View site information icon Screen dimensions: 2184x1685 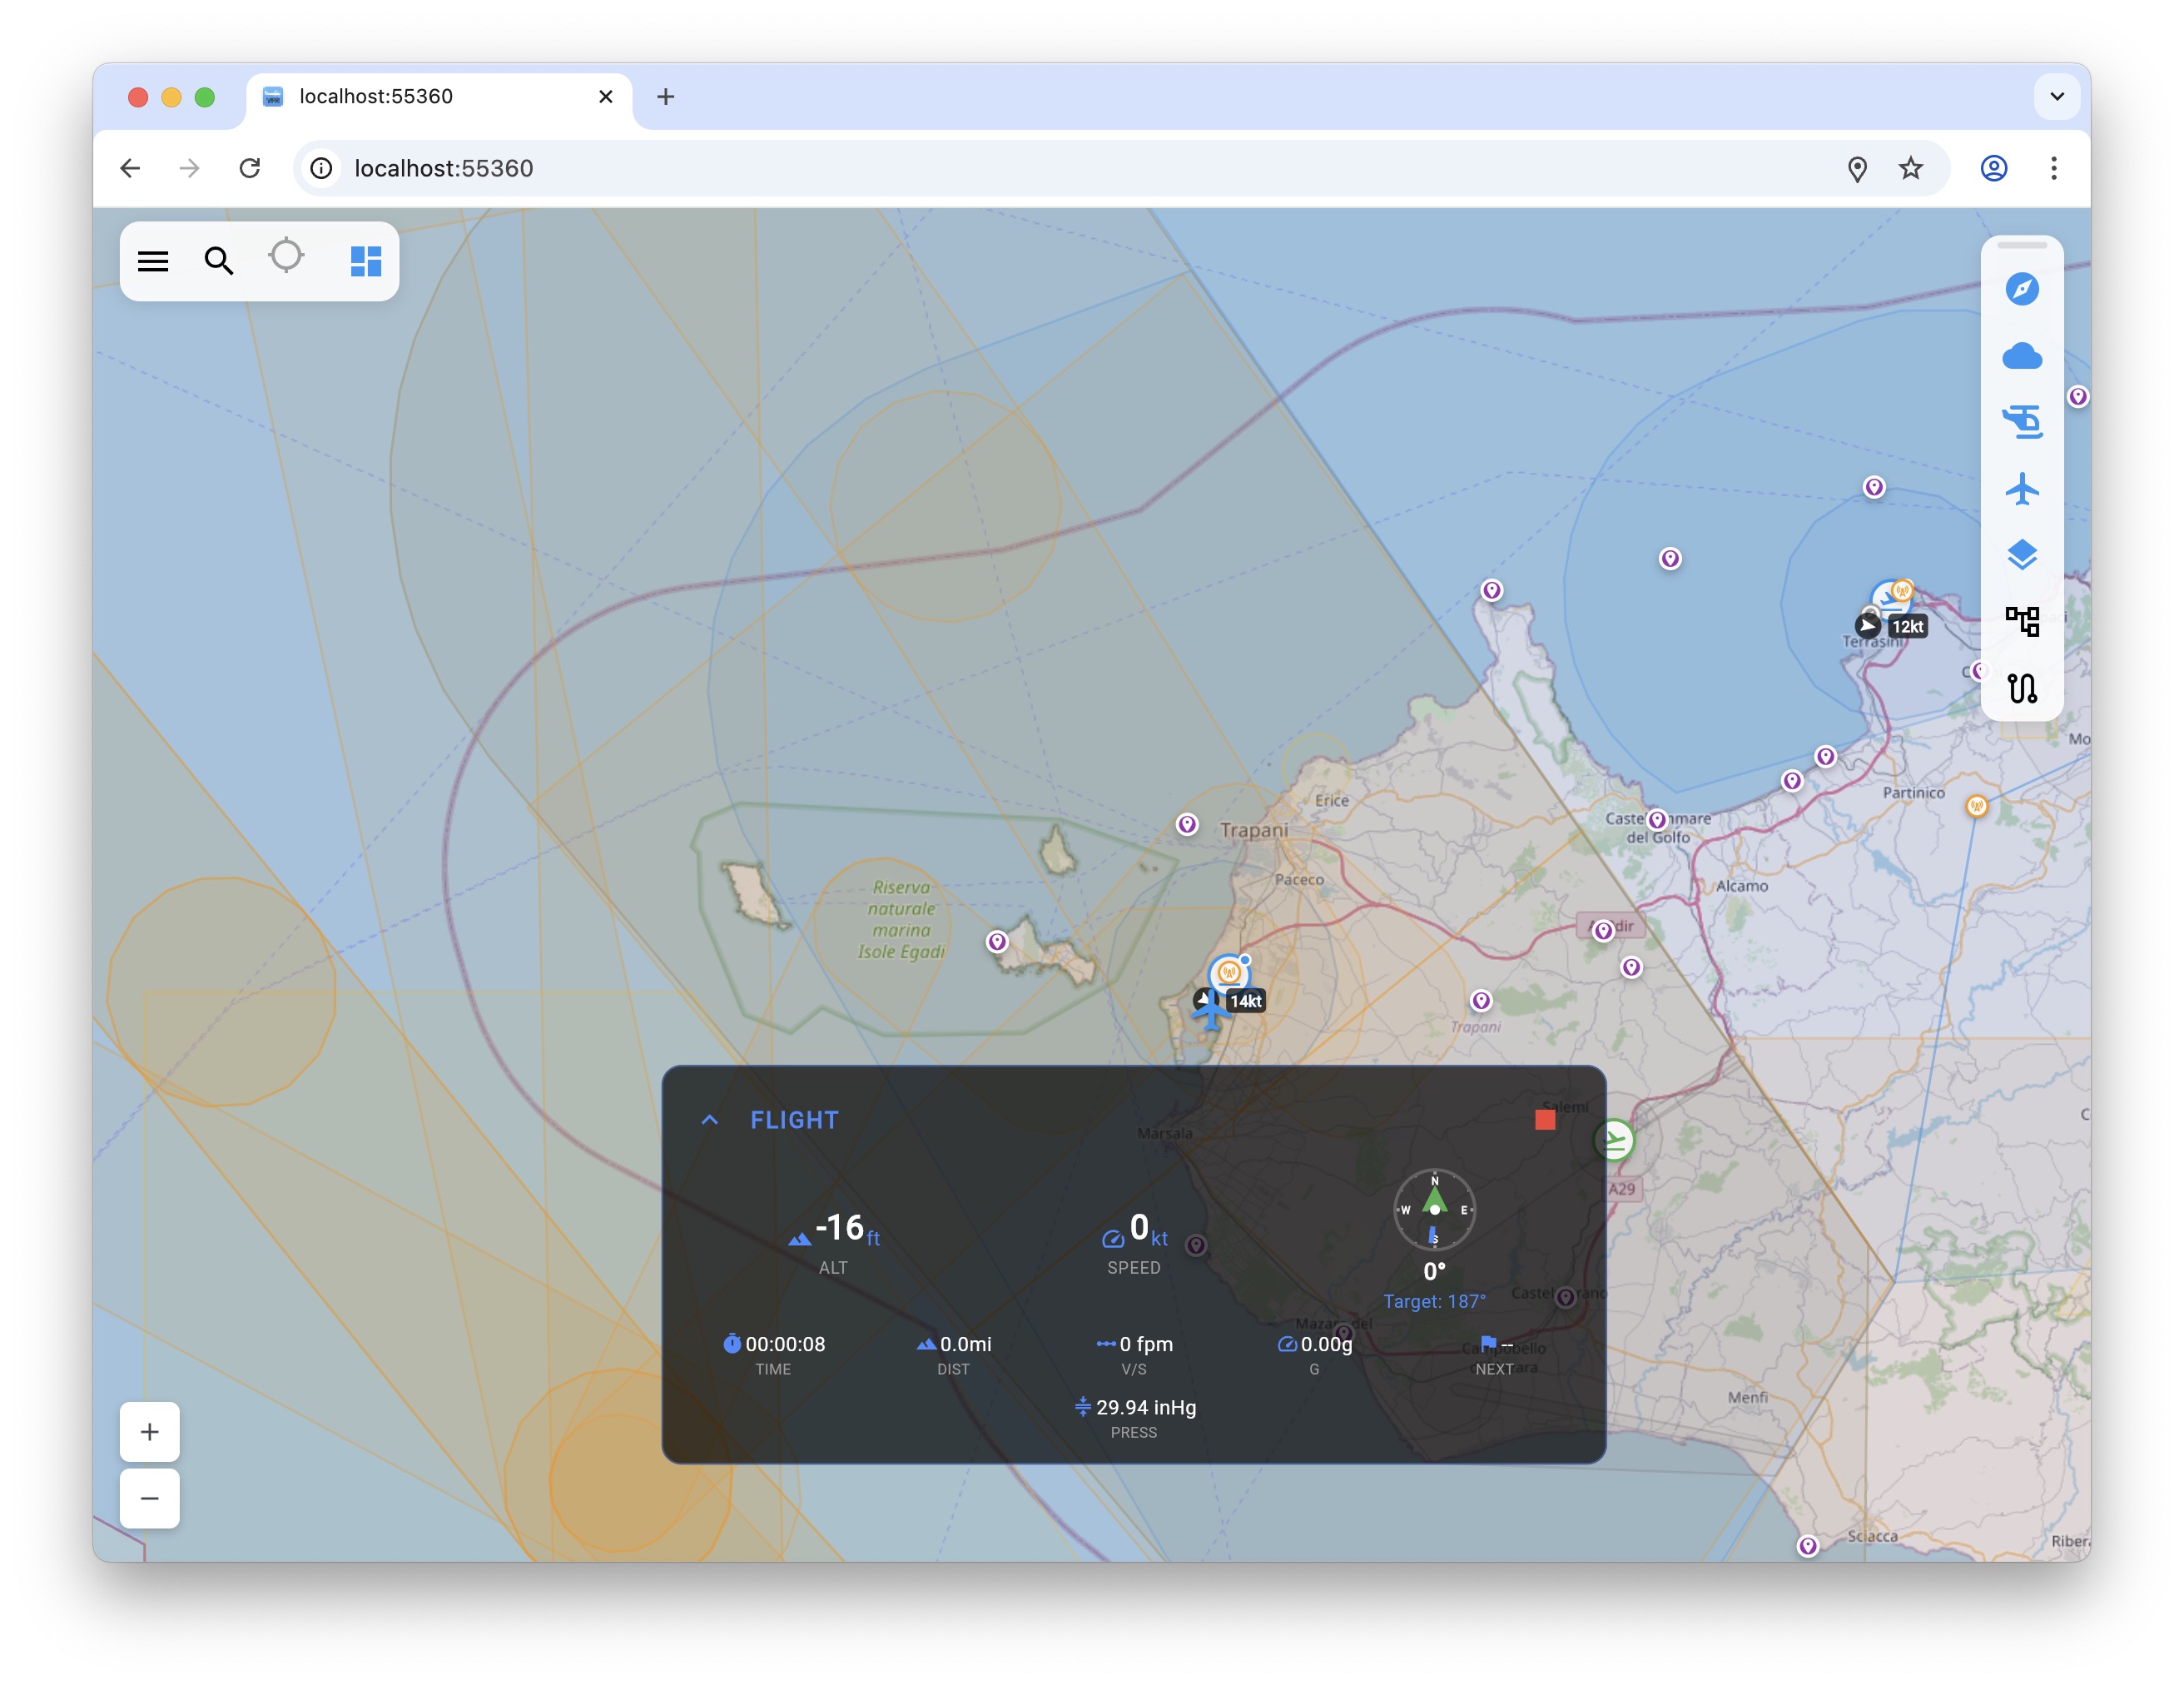(x=320, y=168)
